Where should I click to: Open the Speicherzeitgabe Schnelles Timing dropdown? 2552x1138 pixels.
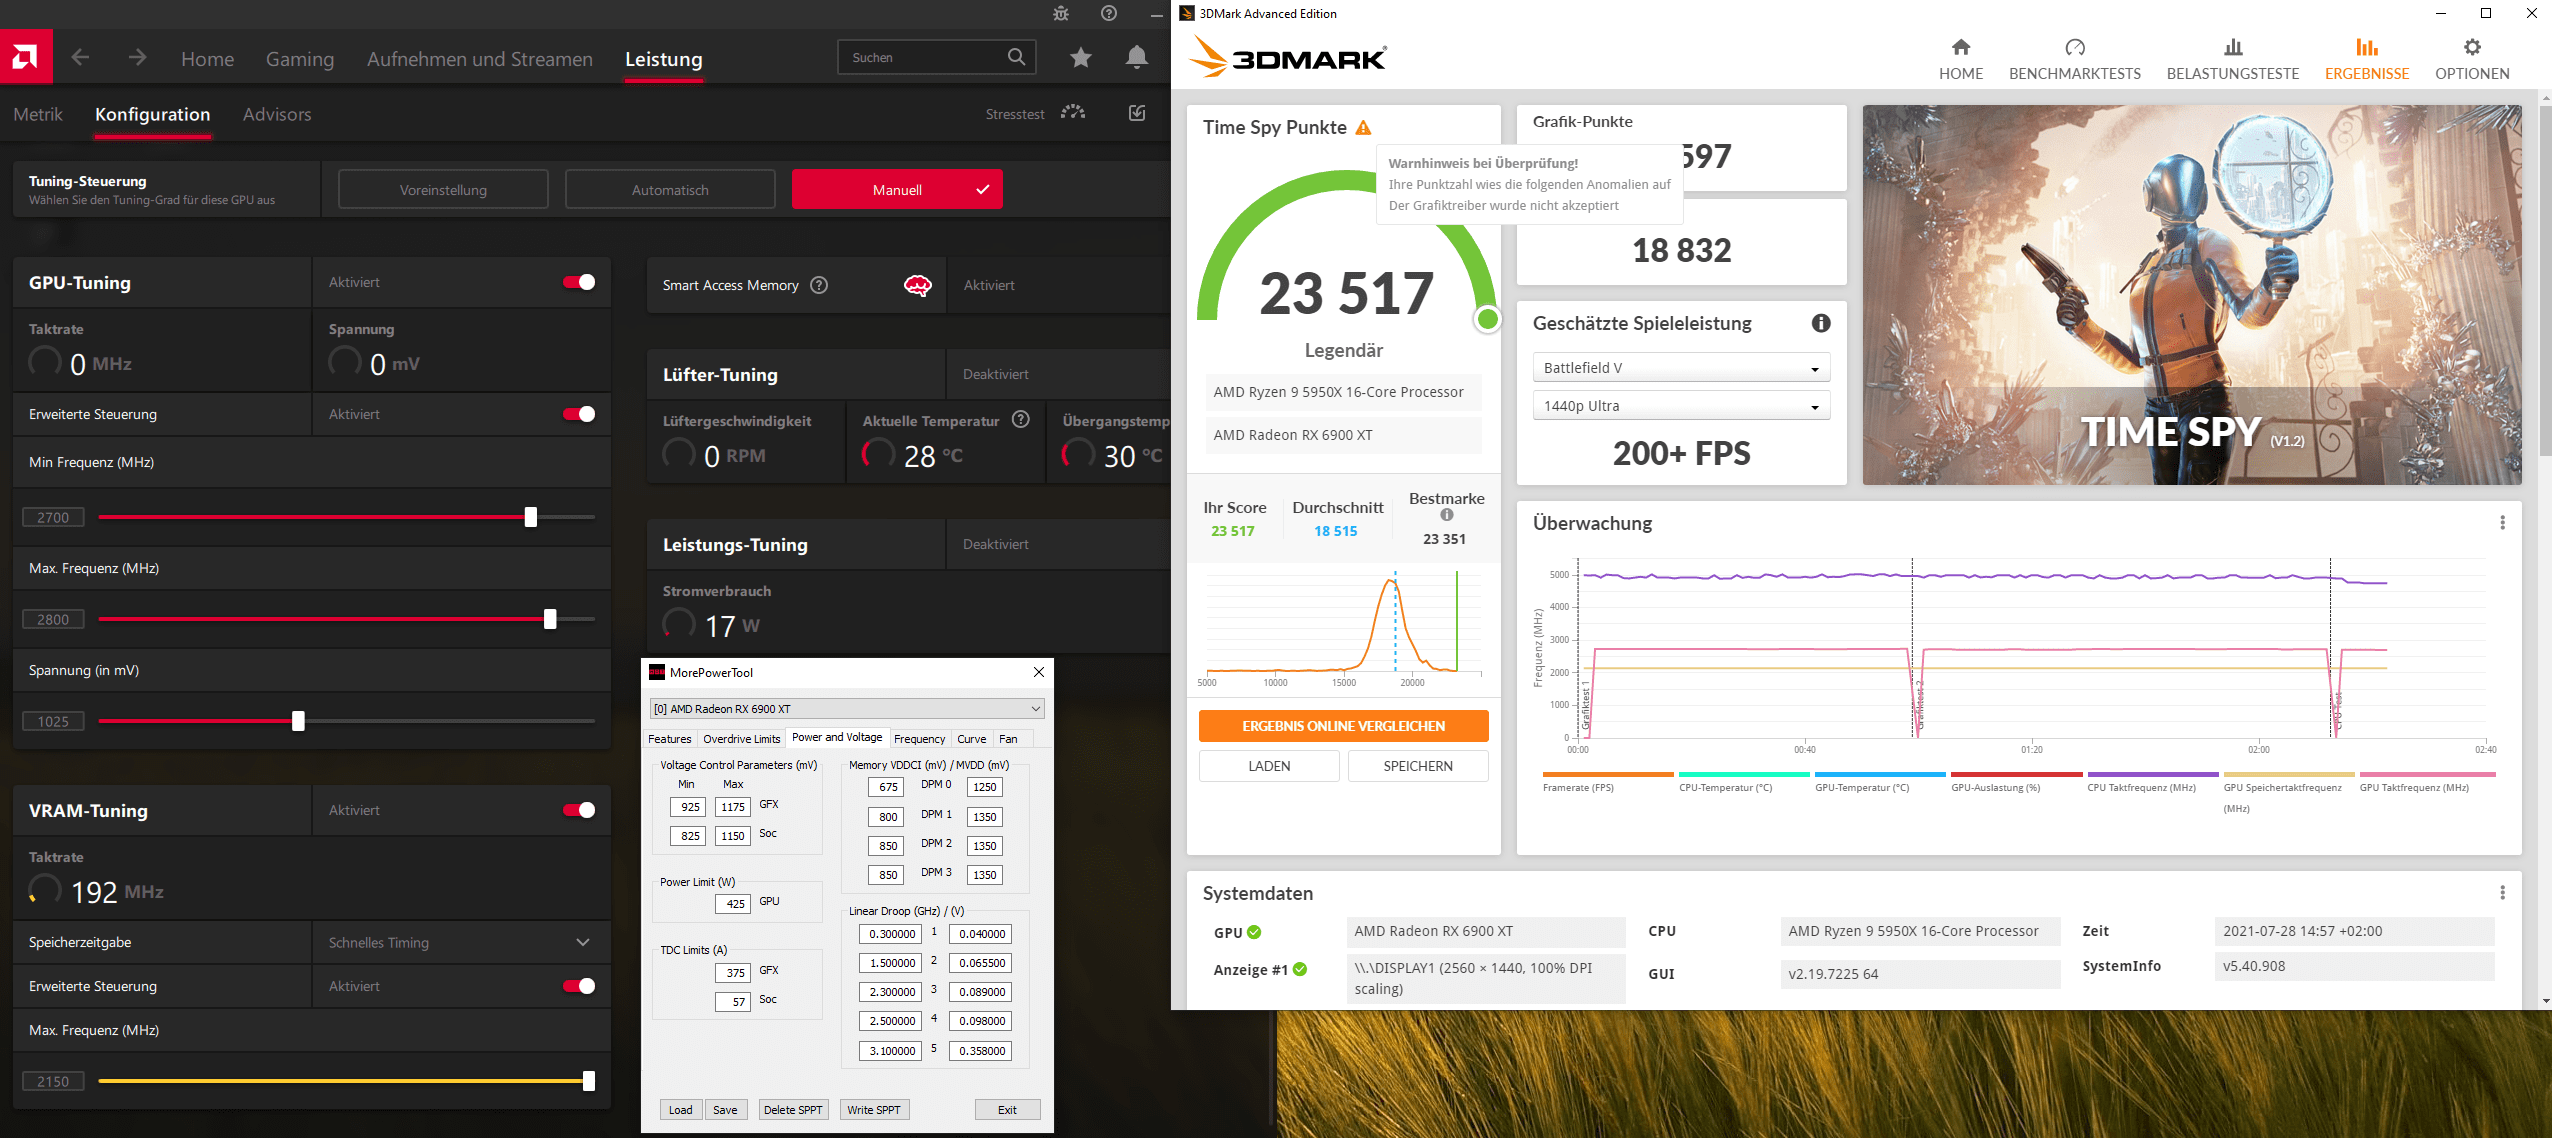460,942
